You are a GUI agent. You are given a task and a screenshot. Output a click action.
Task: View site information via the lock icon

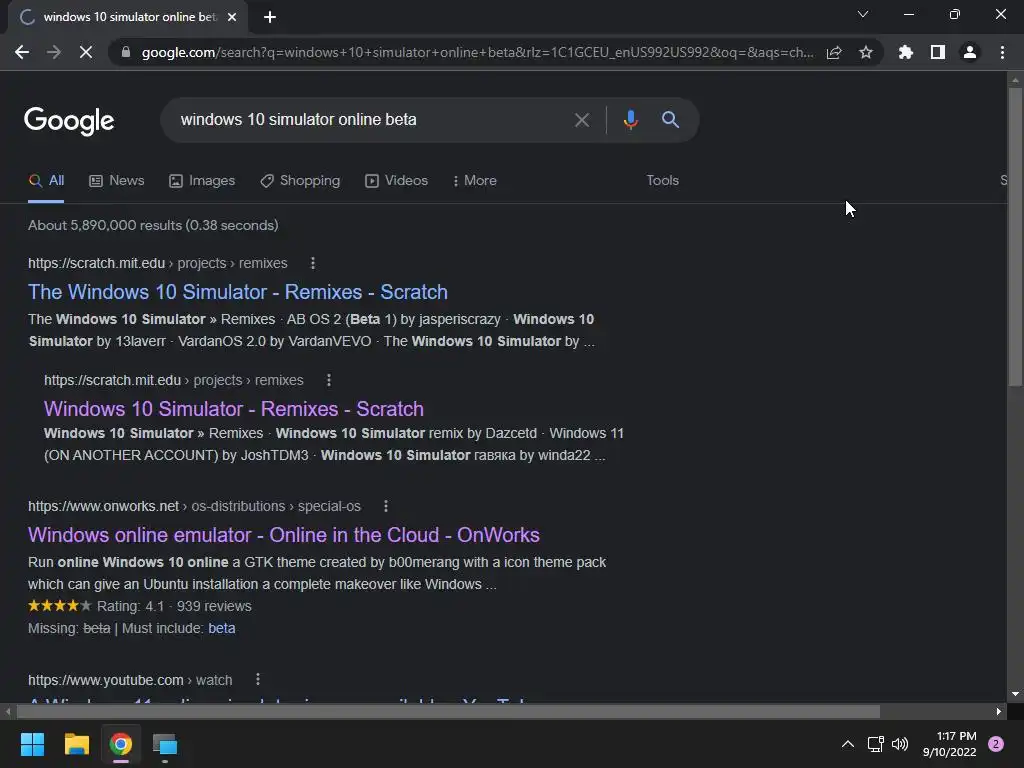(x=126, y=52)
